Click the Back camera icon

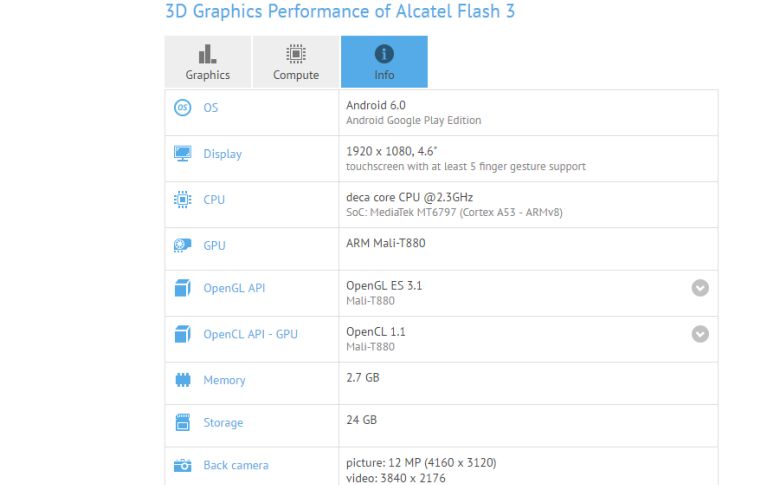[183, 466]
